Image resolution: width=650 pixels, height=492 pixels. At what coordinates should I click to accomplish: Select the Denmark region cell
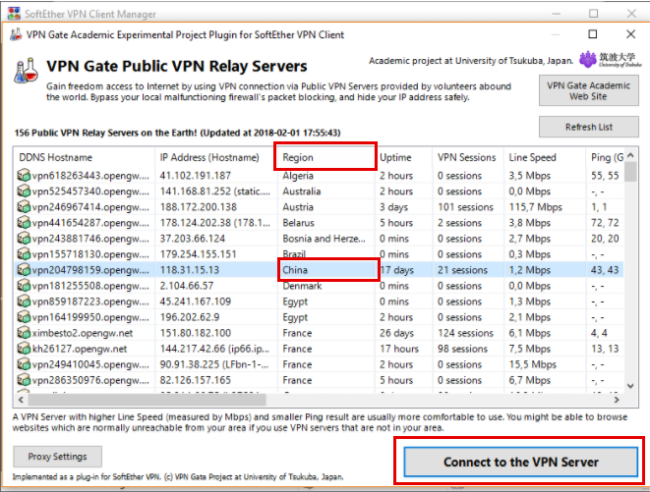(302, 286)
